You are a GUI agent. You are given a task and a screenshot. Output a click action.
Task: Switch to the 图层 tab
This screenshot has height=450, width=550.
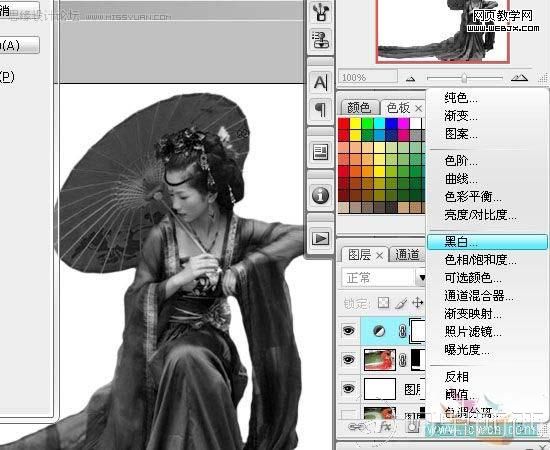click(360, 255)
